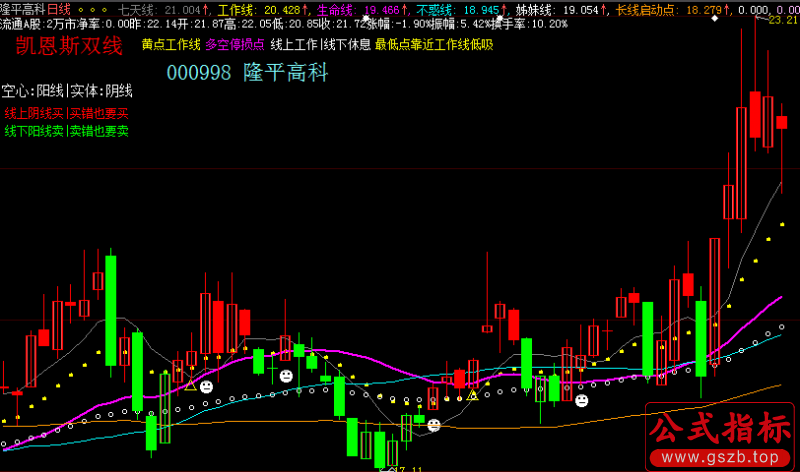Click the orange 长线启动点 indicator label

click(x=644, y=9)
